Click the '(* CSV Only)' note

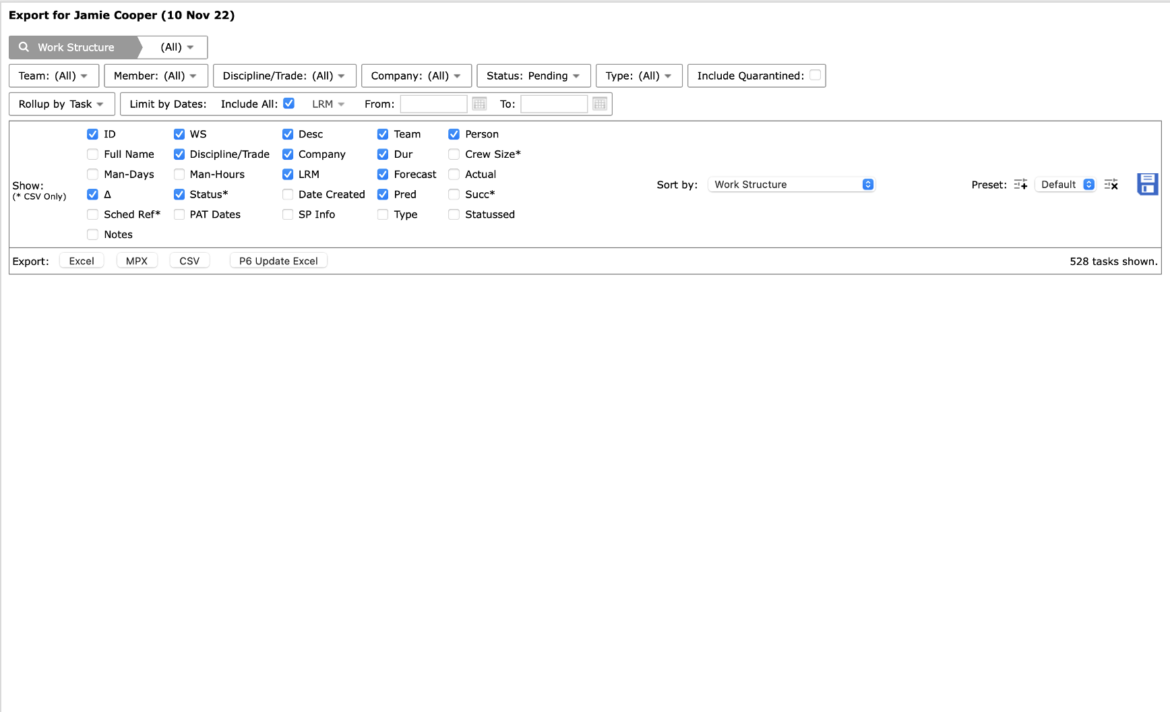pos(40,196)
